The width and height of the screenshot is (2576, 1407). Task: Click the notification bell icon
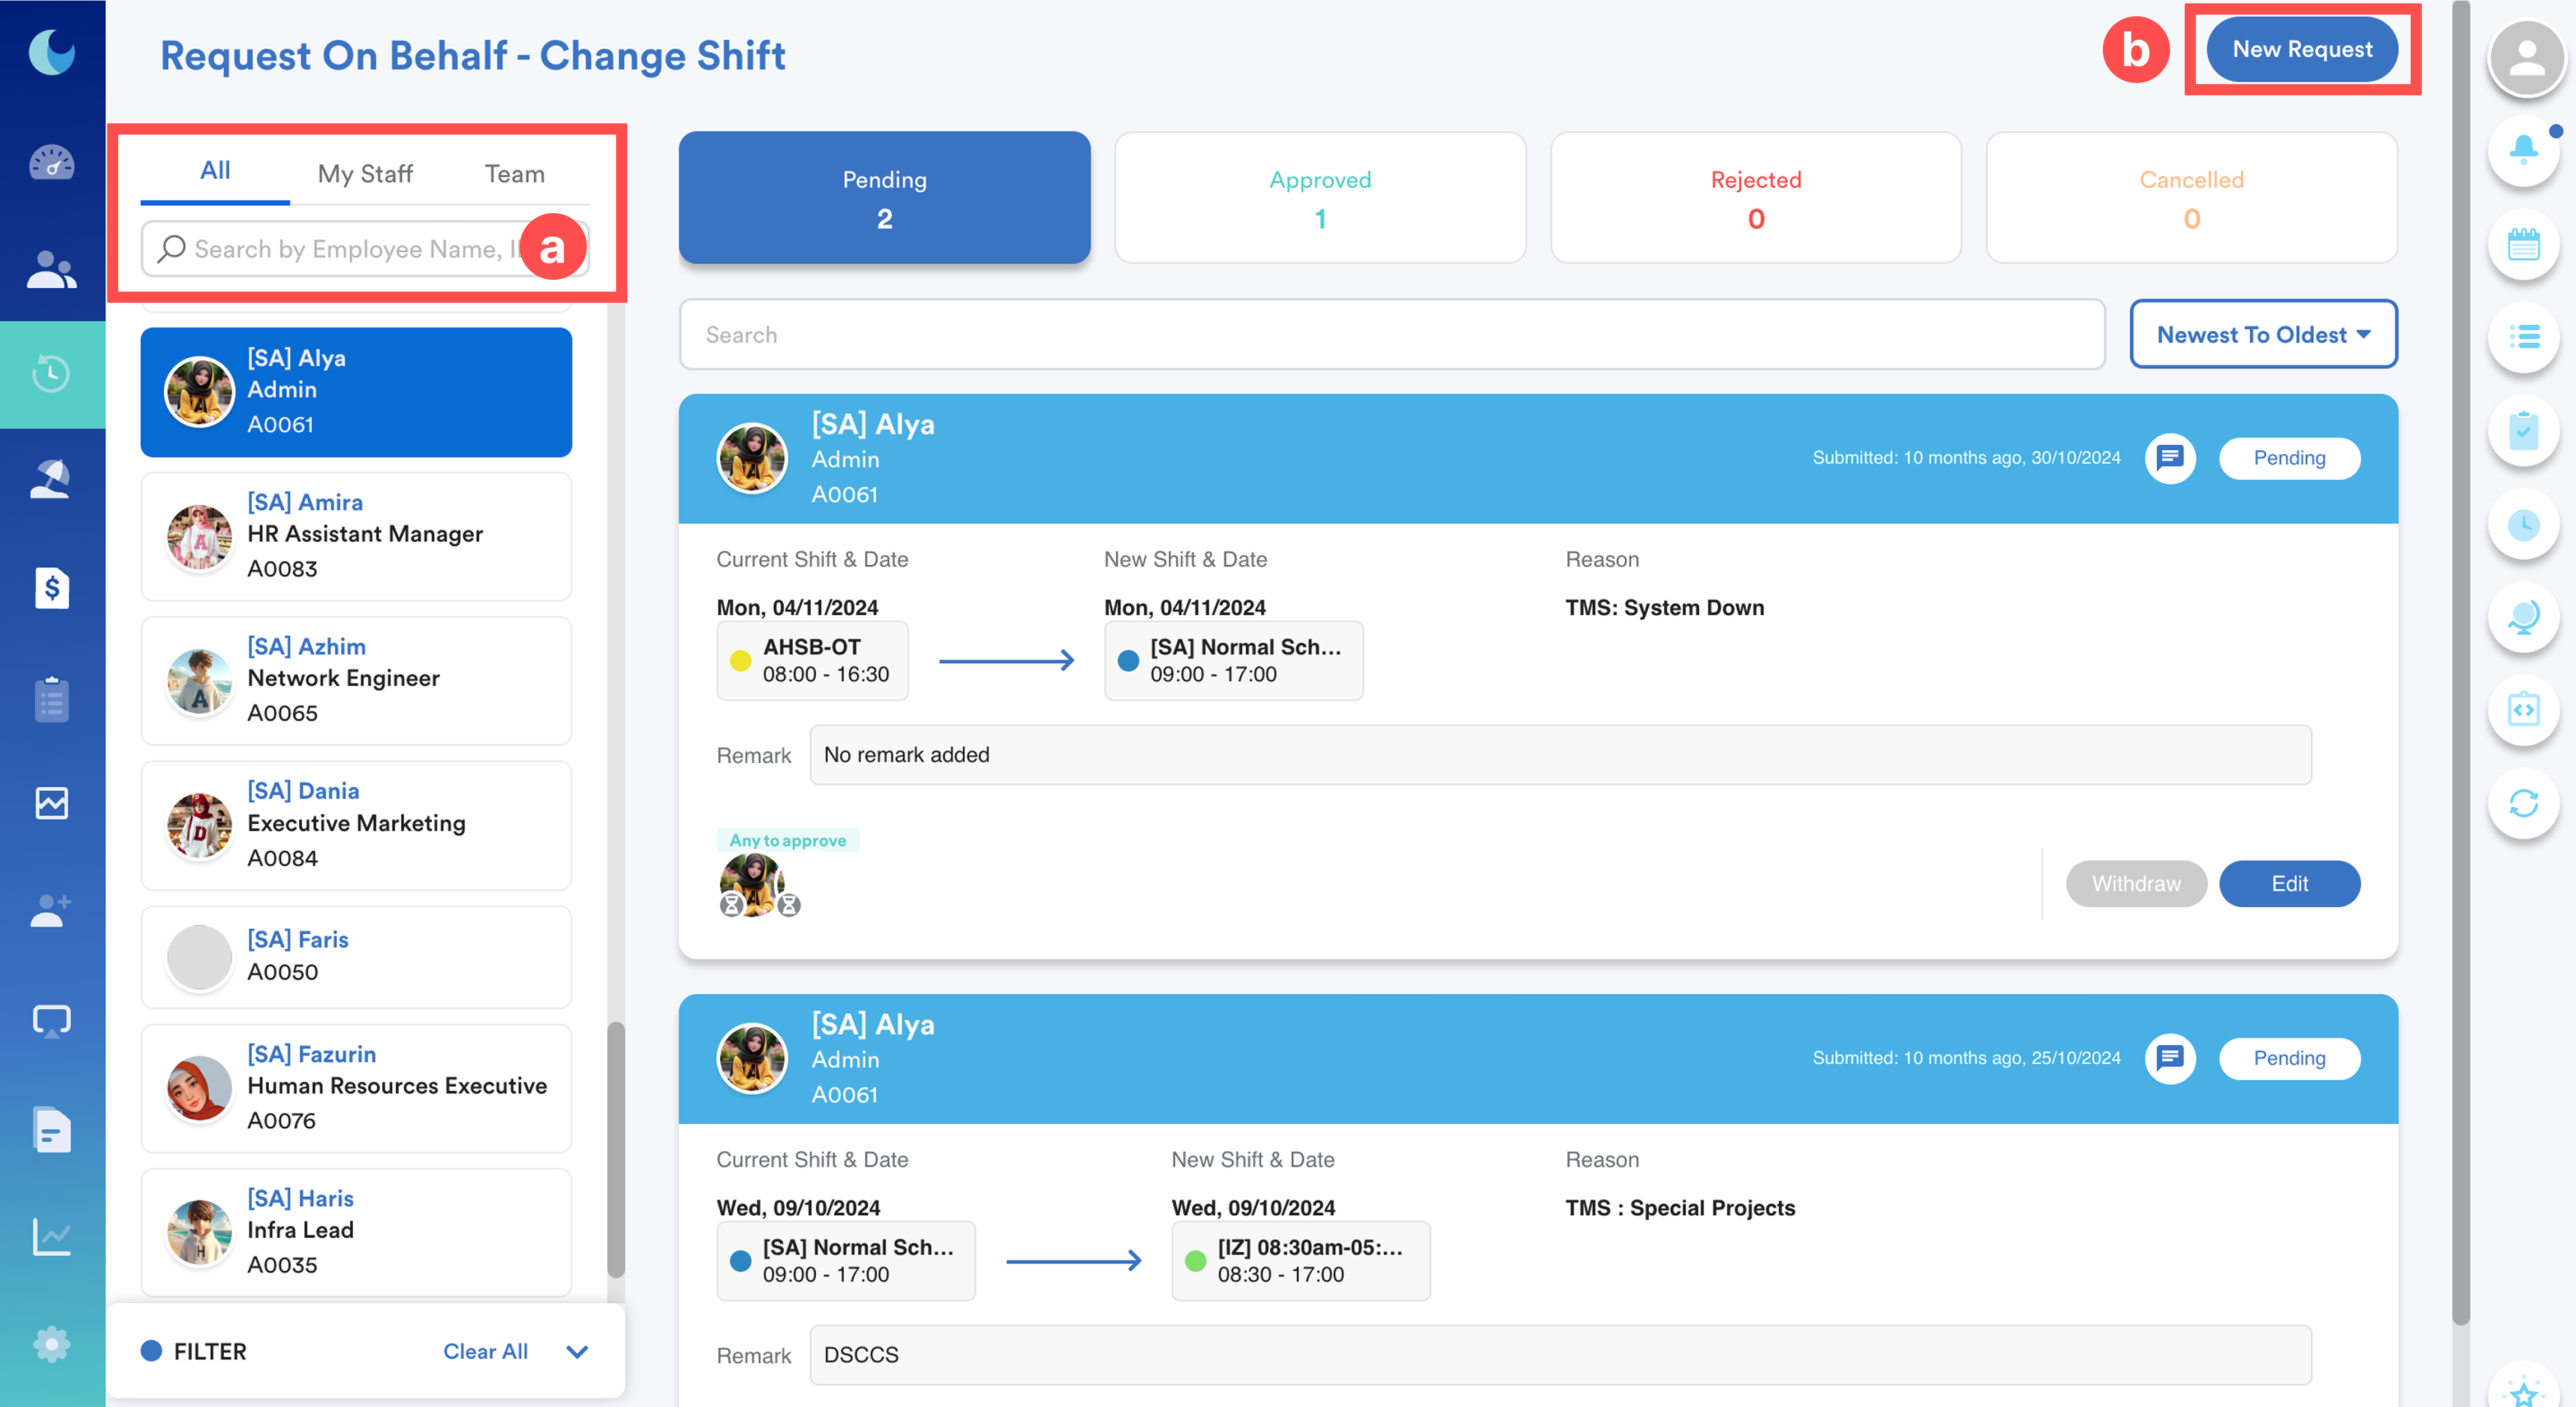point(2523,150)
